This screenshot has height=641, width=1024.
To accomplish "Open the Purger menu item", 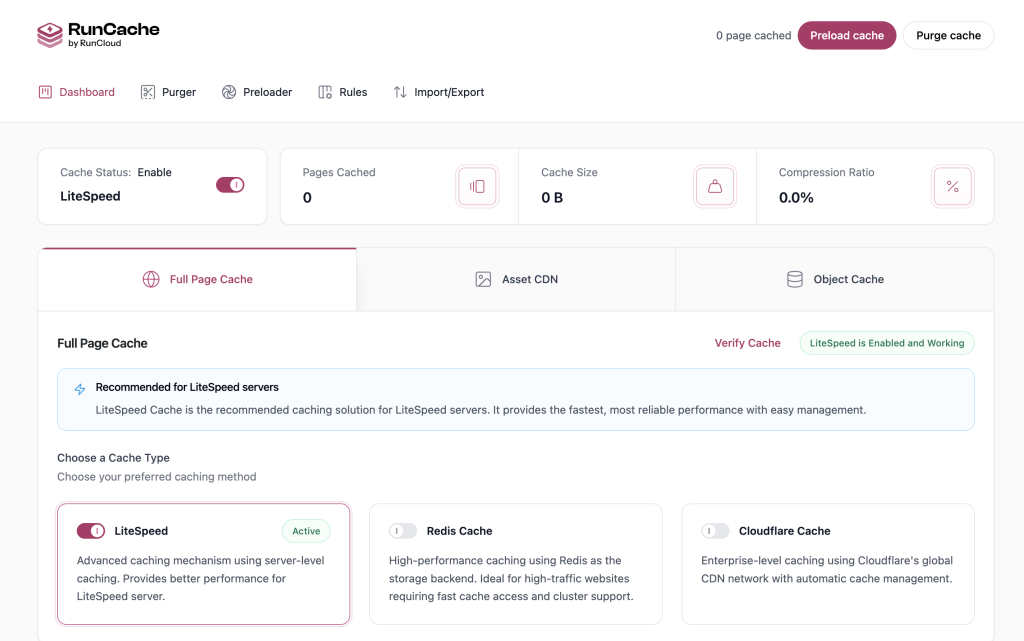I will [x=168, y=92].
